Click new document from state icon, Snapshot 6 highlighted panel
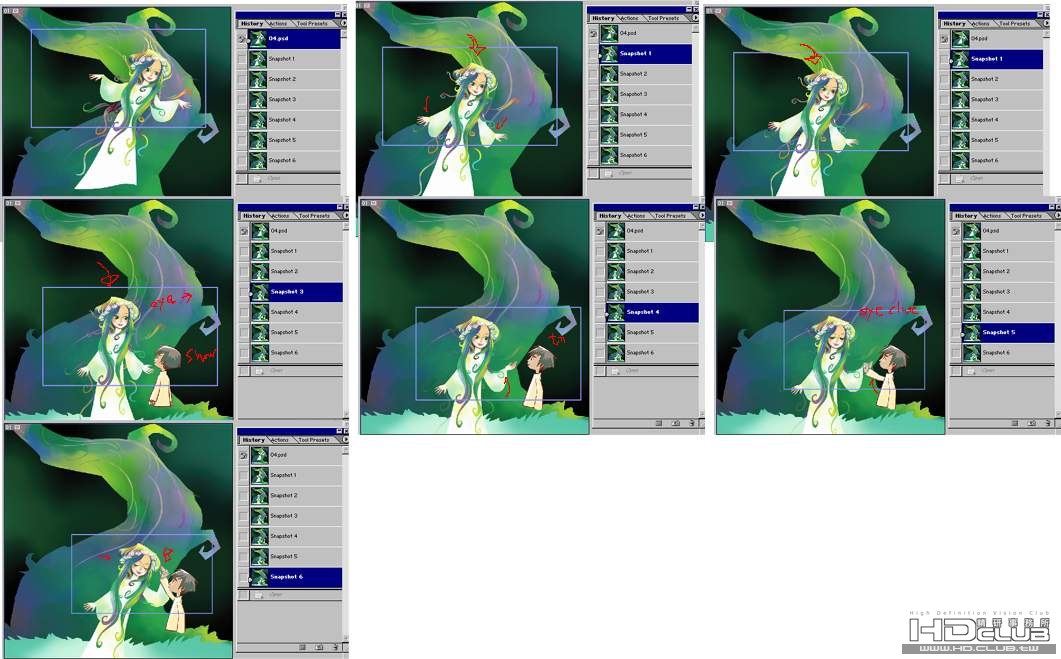 pos(302,647)
